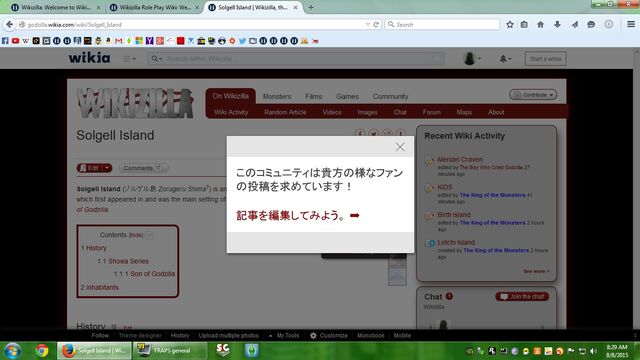640x360 pixels.
Task: Reload the page with refresh icon
Action: click(376, 24)
